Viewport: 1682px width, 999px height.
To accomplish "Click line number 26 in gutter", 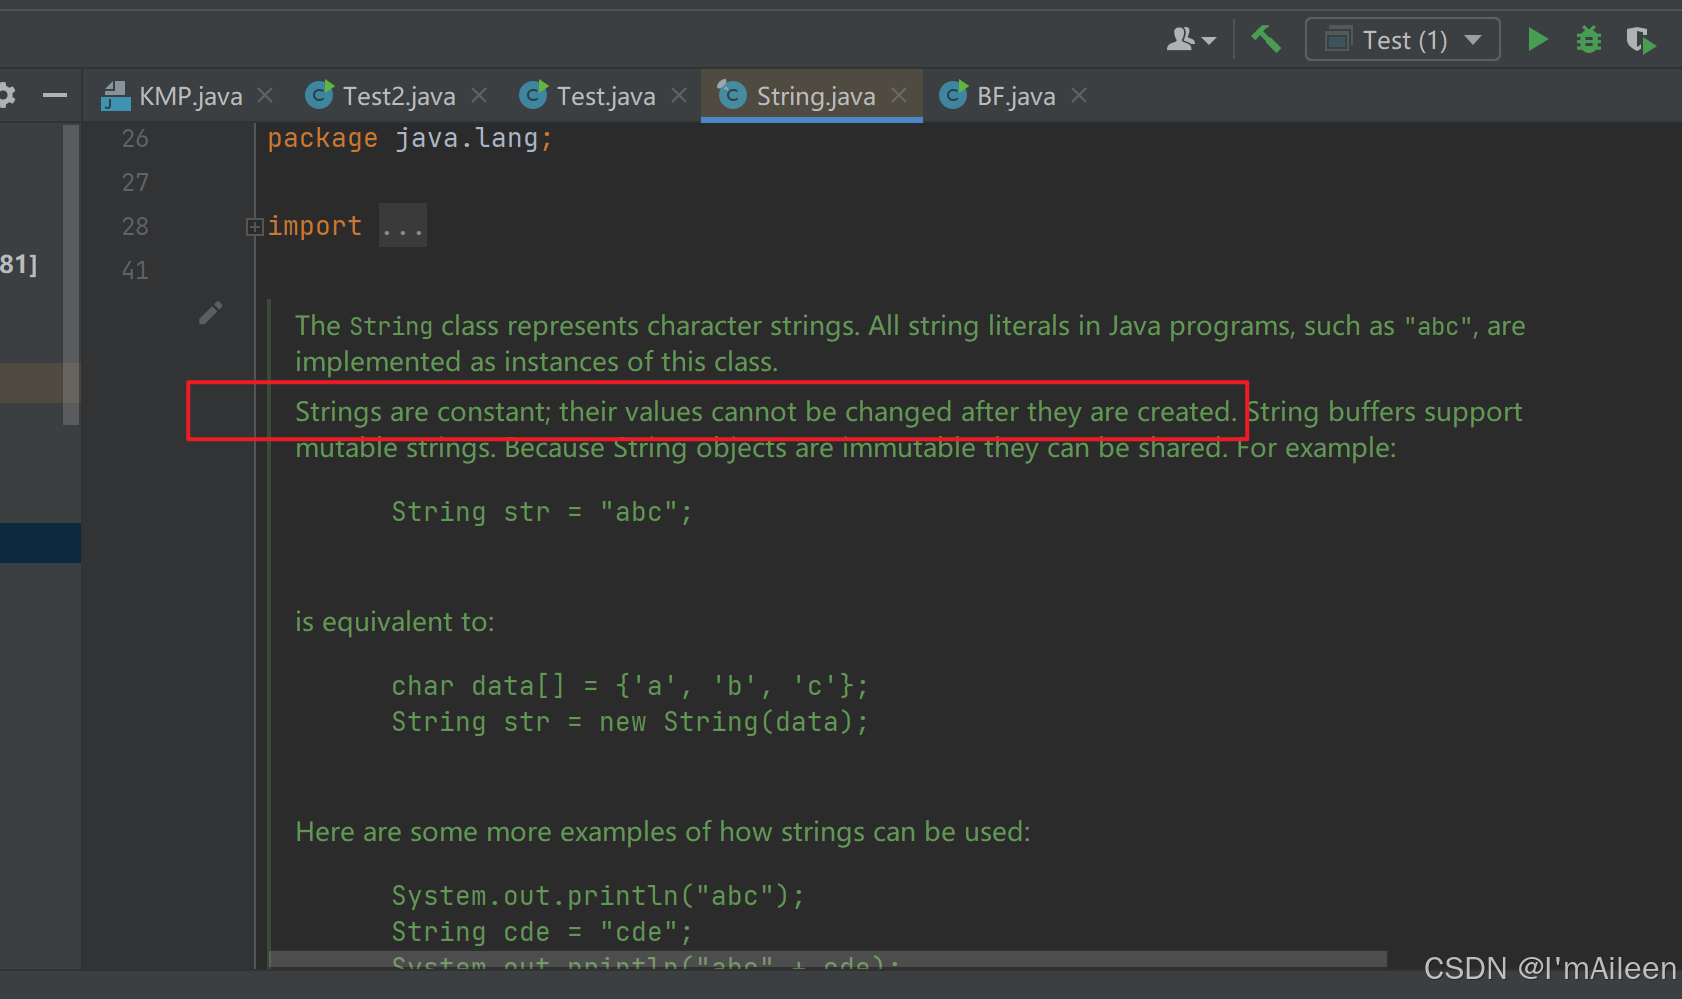I will 135,139.
